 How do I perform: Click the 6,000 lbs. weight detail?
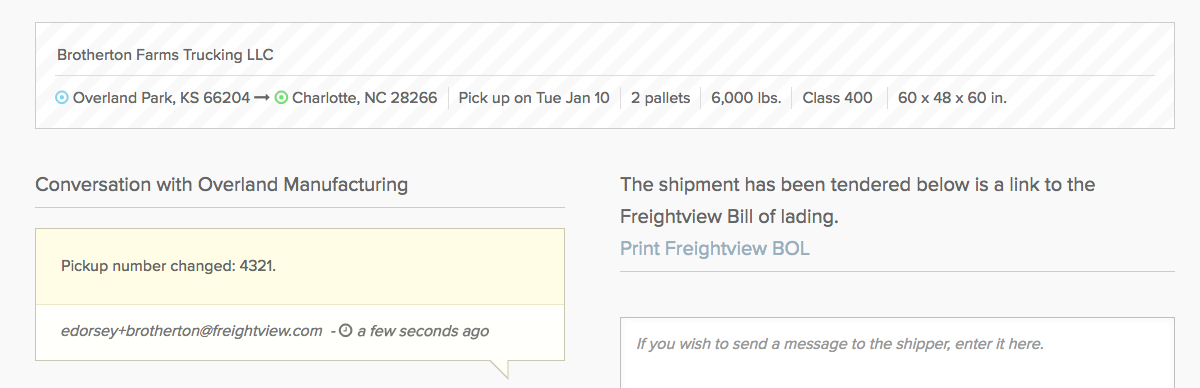coord(746,98)
